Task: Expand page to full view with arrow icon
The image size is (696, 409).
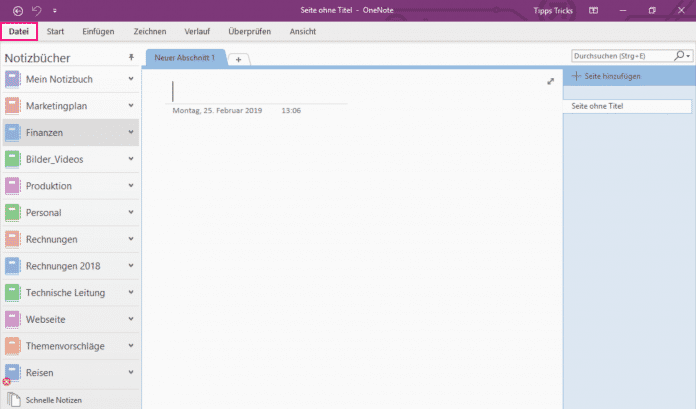Action: 550,81
